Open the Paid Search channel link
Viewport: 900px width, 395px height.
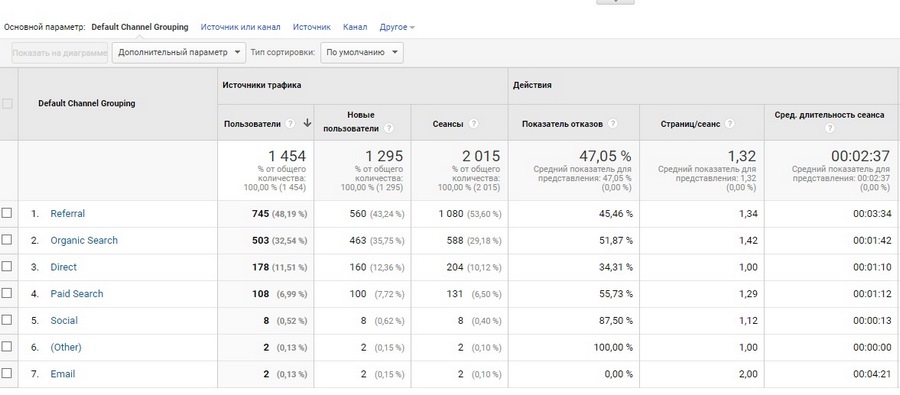click(x=77, y=293)
